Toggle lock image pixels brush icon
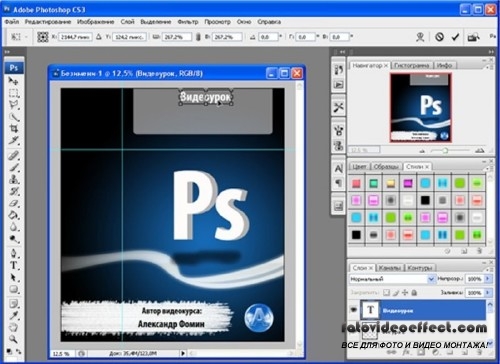 click(395, 293)
